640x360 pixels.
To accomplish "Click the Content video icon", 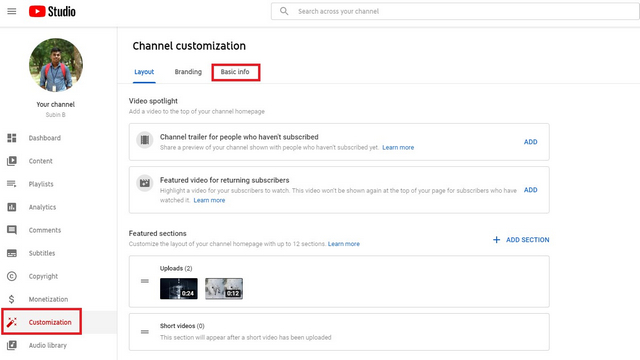I will (12, 161).
